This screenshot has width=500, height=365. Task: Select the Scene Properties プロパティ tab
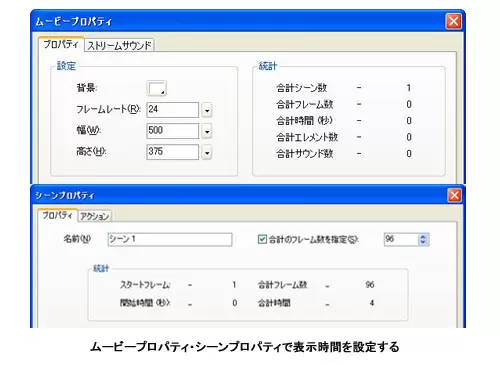point(57,215)
